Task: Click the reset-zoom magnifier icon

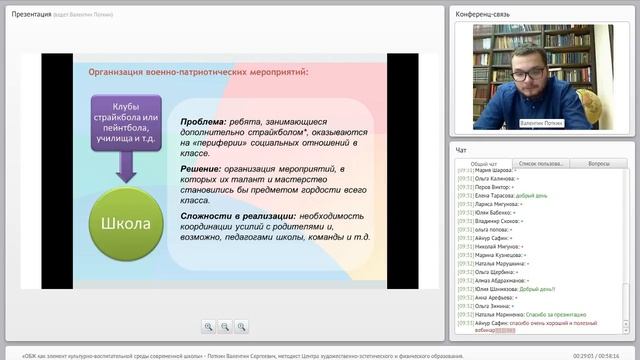Action: click(242, 327)
